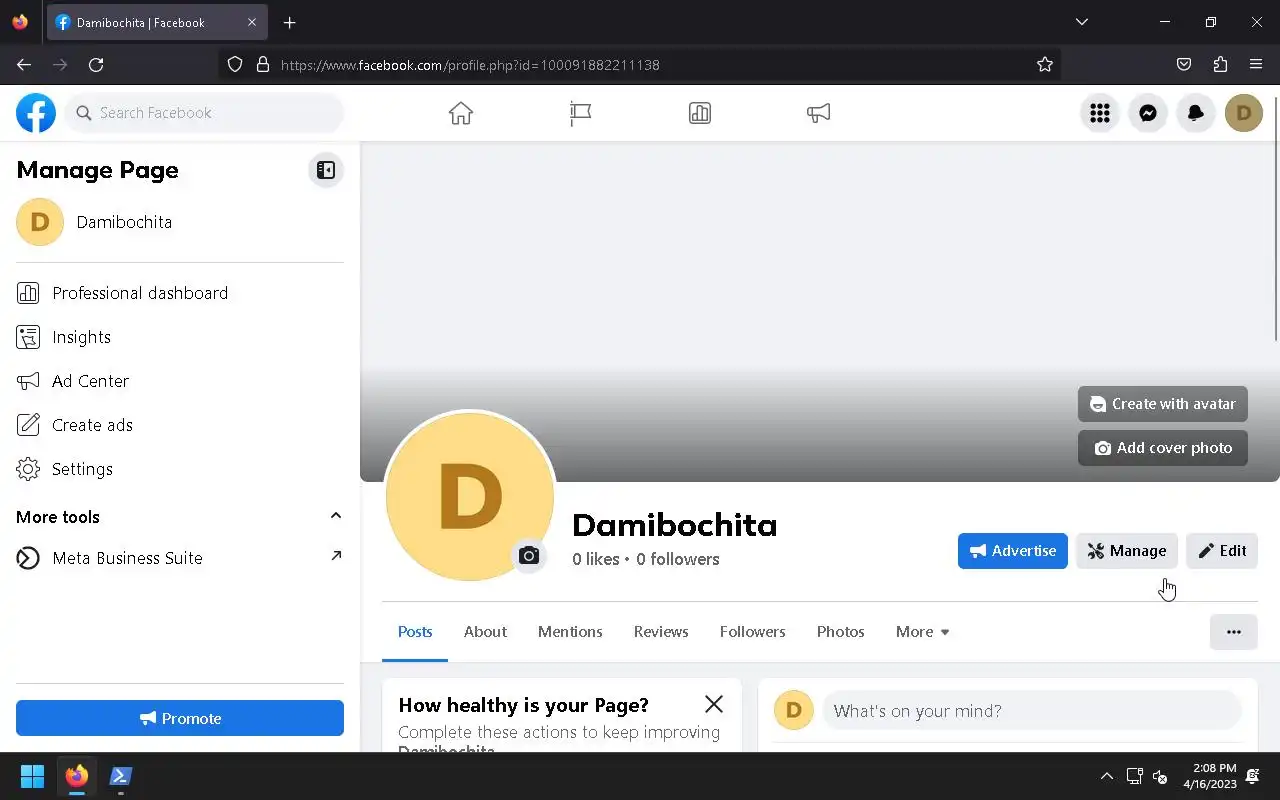1280x800 pixels.
Task: Click the Firefox back arrow
Action: point(24,65)
